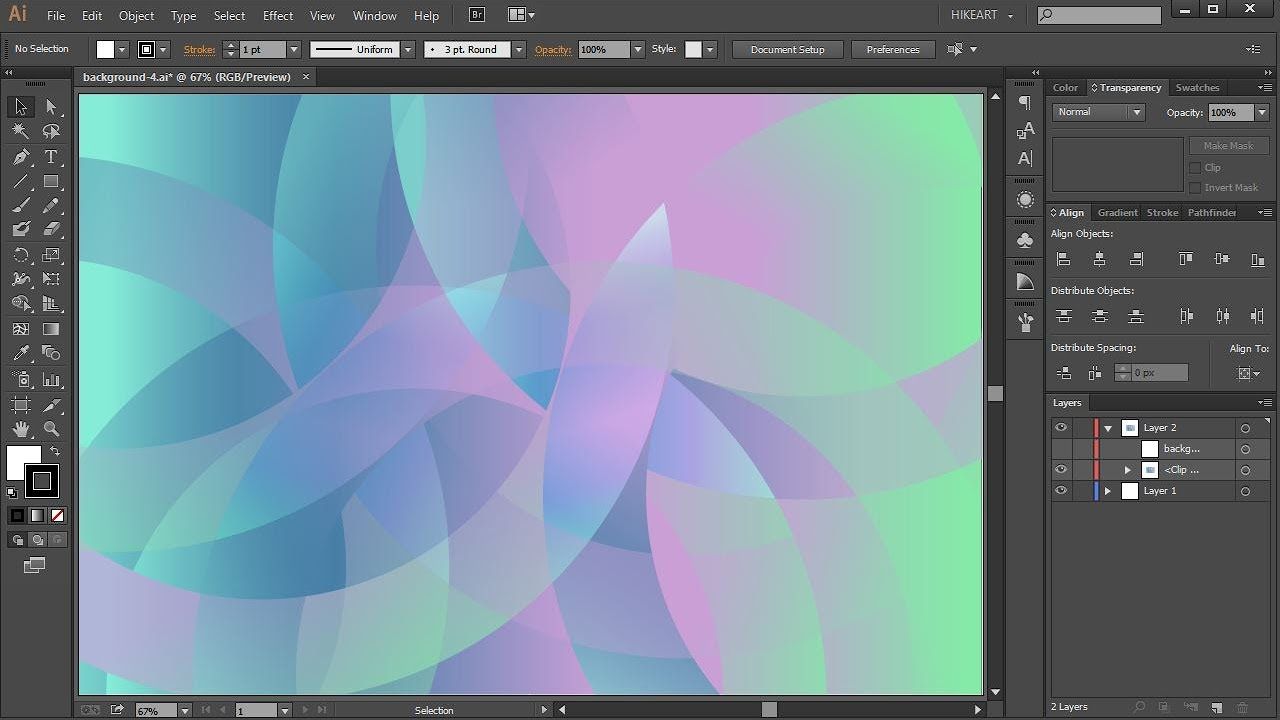Show the hidden backg... sublayer
Viewport: 1280px width, 720px height.
1061,448
